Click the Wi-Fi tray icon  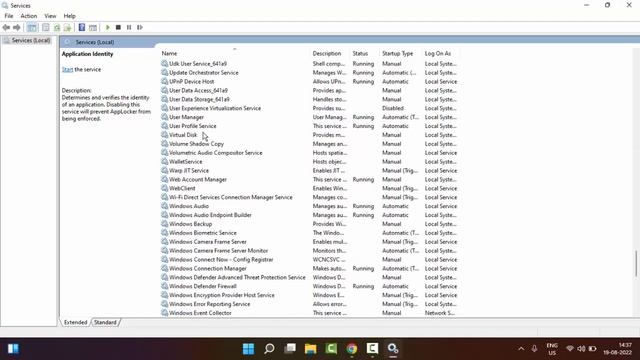point(570,349)
